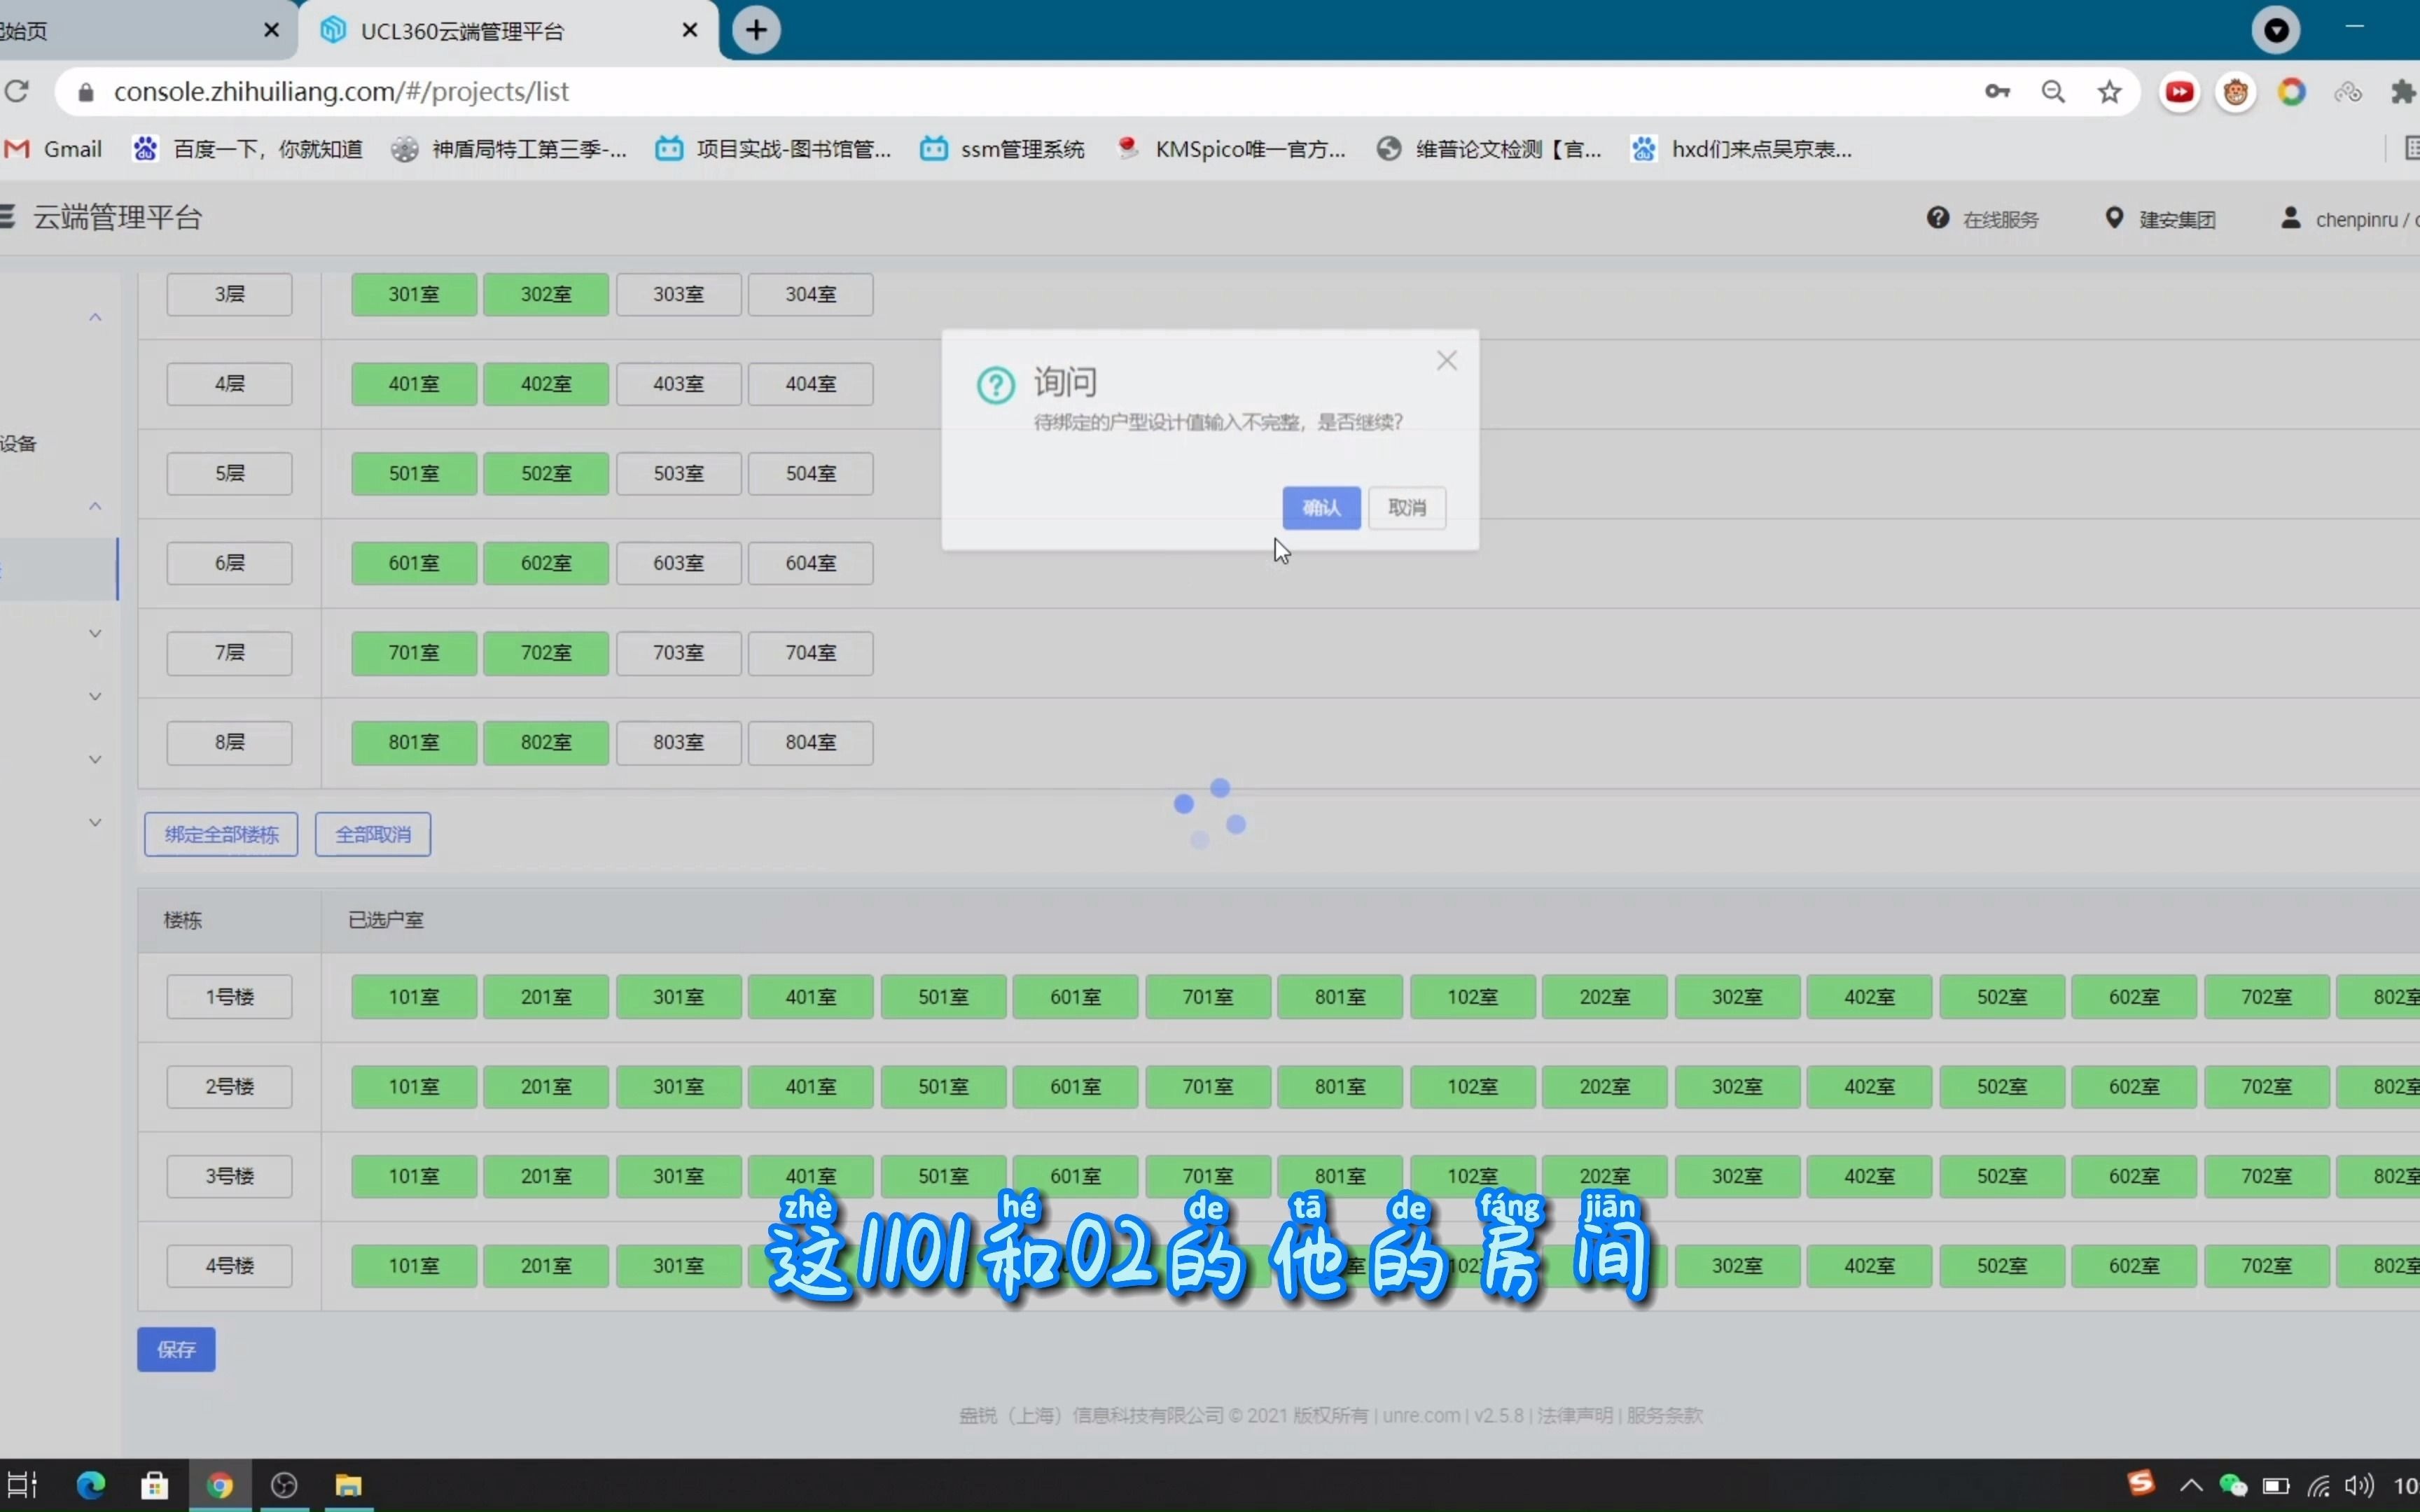This screenshot has height=1512, width=2420.
Task: Select the 2号楼 building button
Action: tap(229, 1086)
